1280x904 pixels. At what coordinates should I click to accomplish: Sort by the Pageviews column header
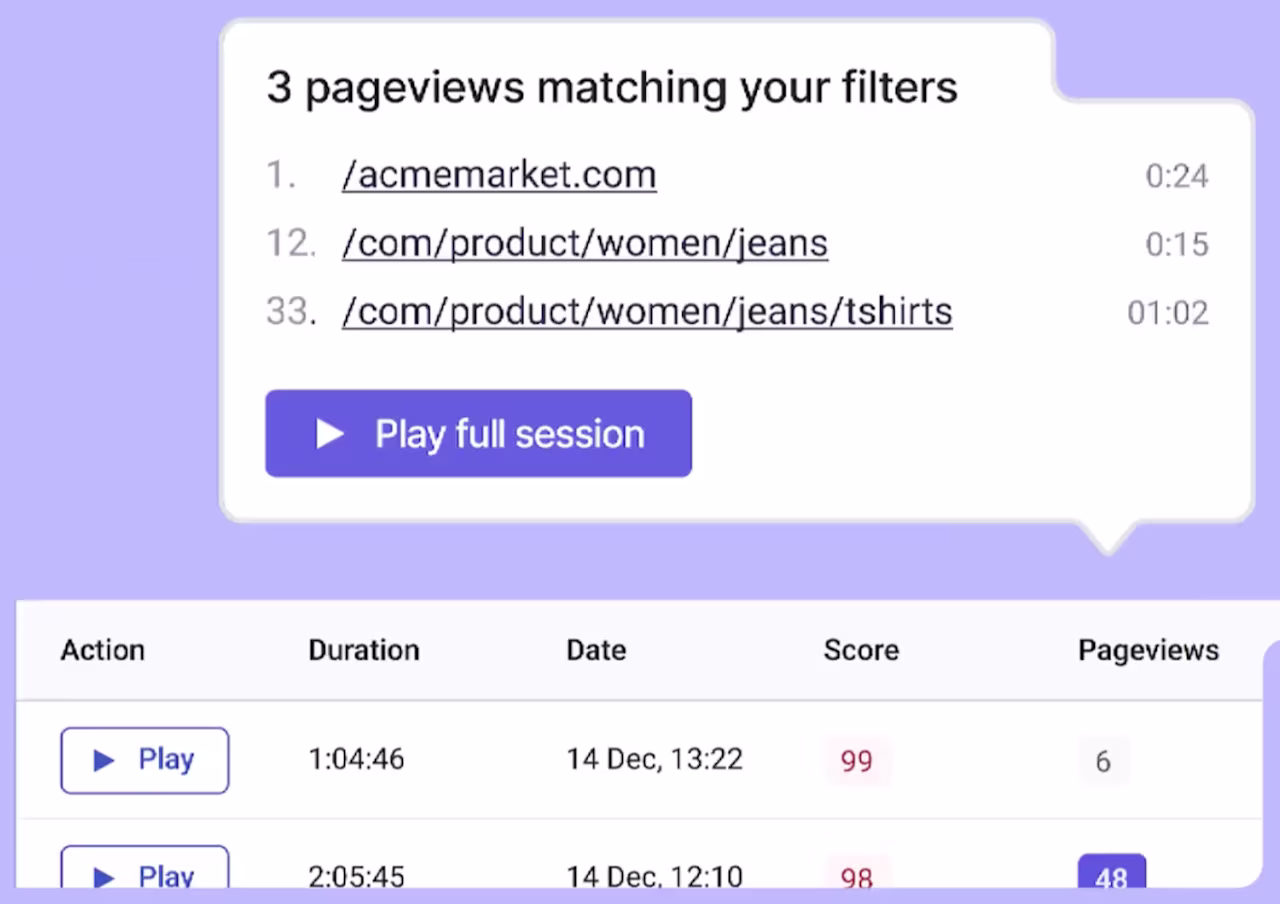[x=1148, y=650]
